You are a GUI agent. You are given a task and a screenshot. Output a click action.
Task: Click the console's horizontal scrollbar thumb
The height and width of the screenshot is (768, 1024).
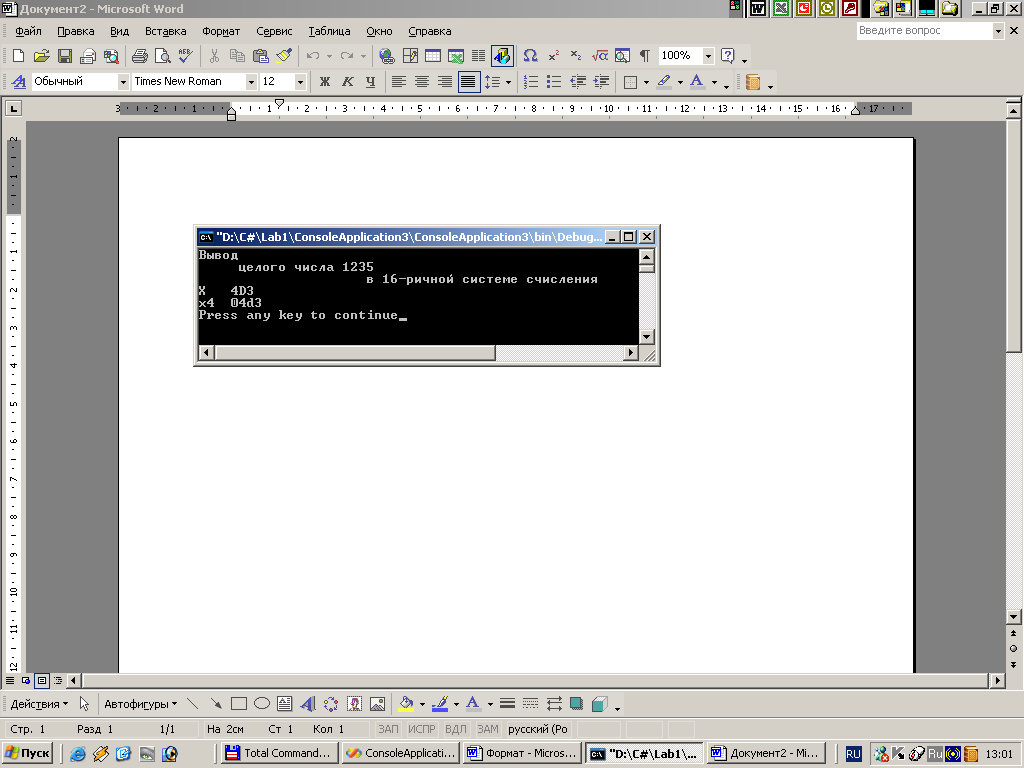tap(355, 353)
